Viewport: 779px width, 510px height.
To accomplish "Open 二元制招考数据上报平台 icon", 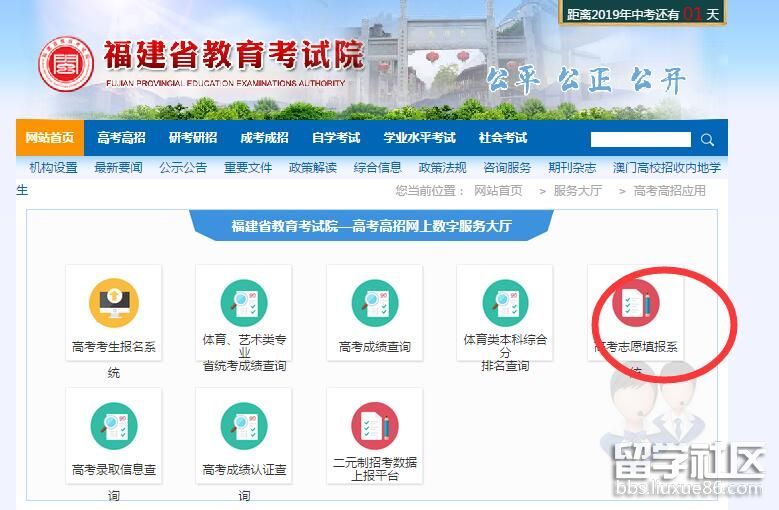I will [374, 426].
